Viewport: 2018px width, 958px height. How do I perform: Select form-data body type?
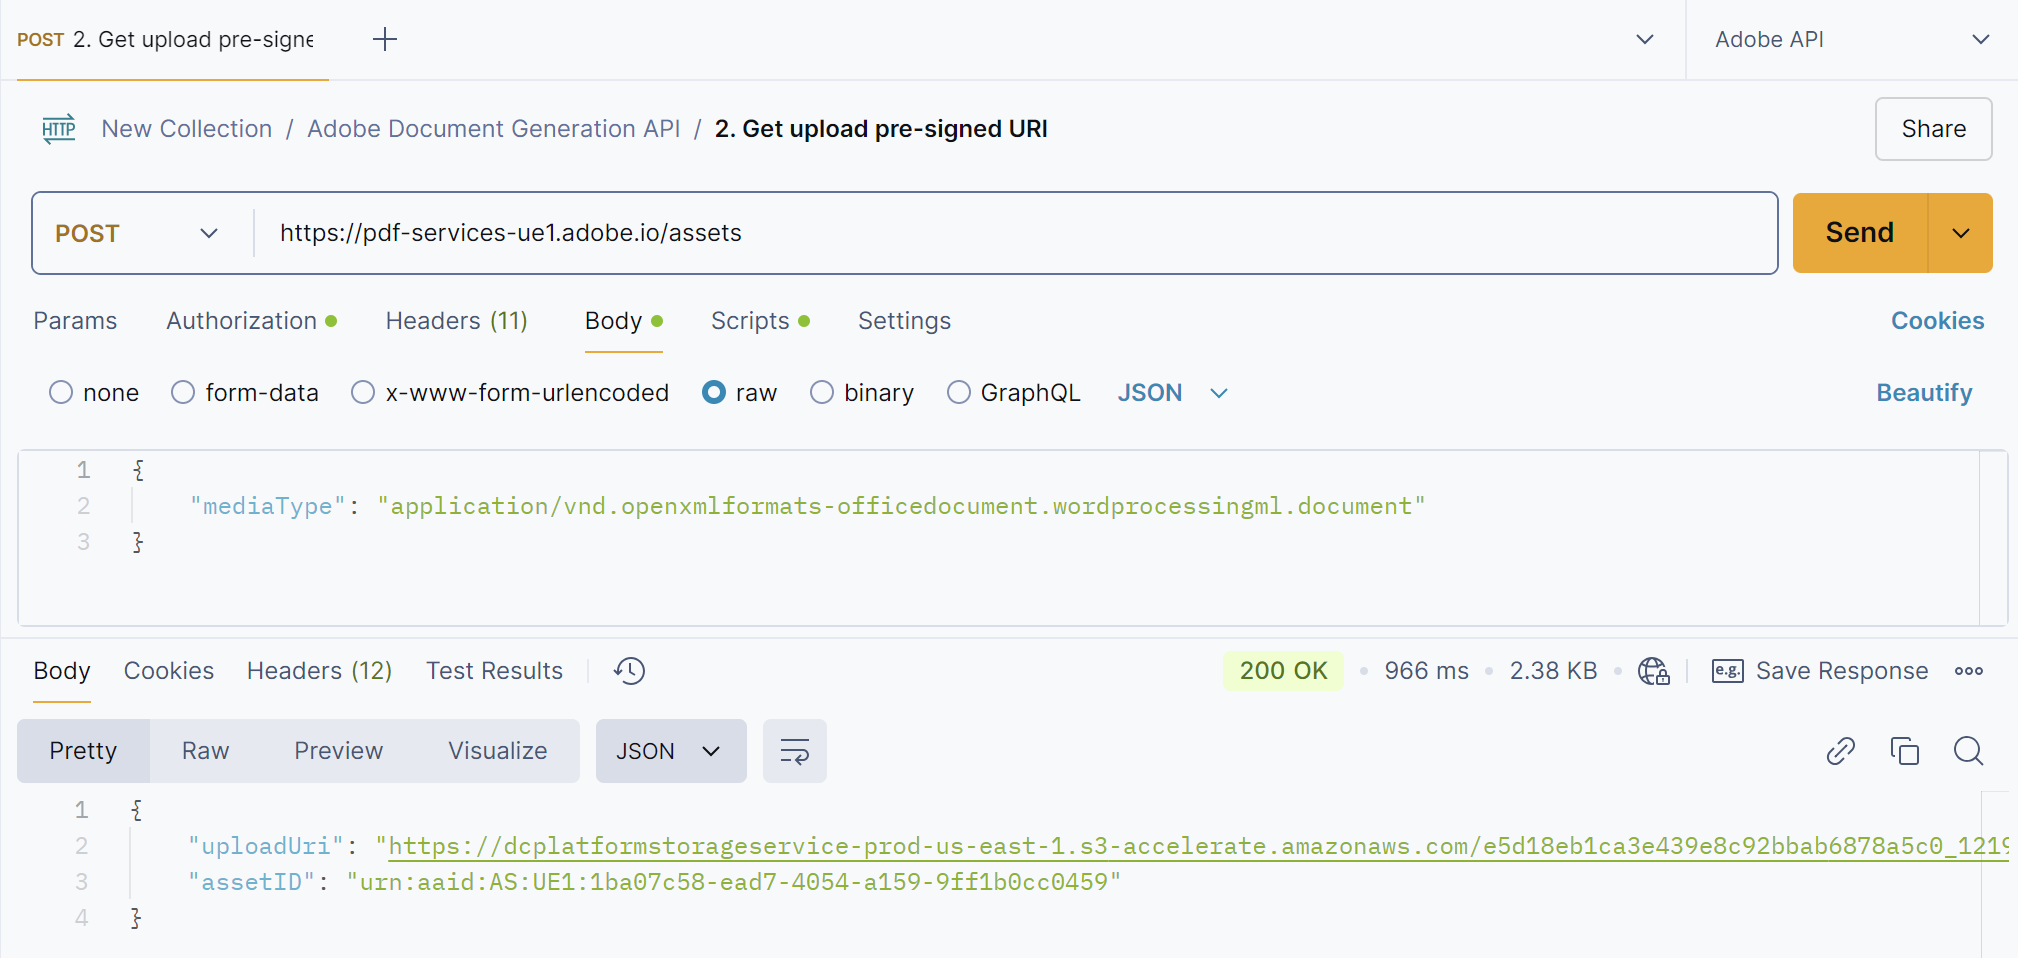[183, 393]
